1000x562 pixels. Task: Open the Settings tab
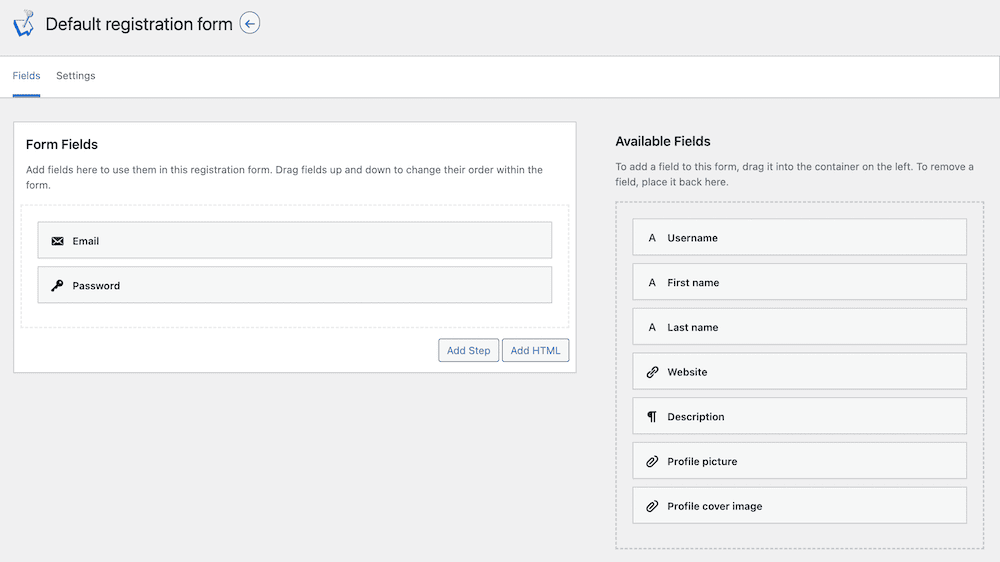click(x=76, y=76)
